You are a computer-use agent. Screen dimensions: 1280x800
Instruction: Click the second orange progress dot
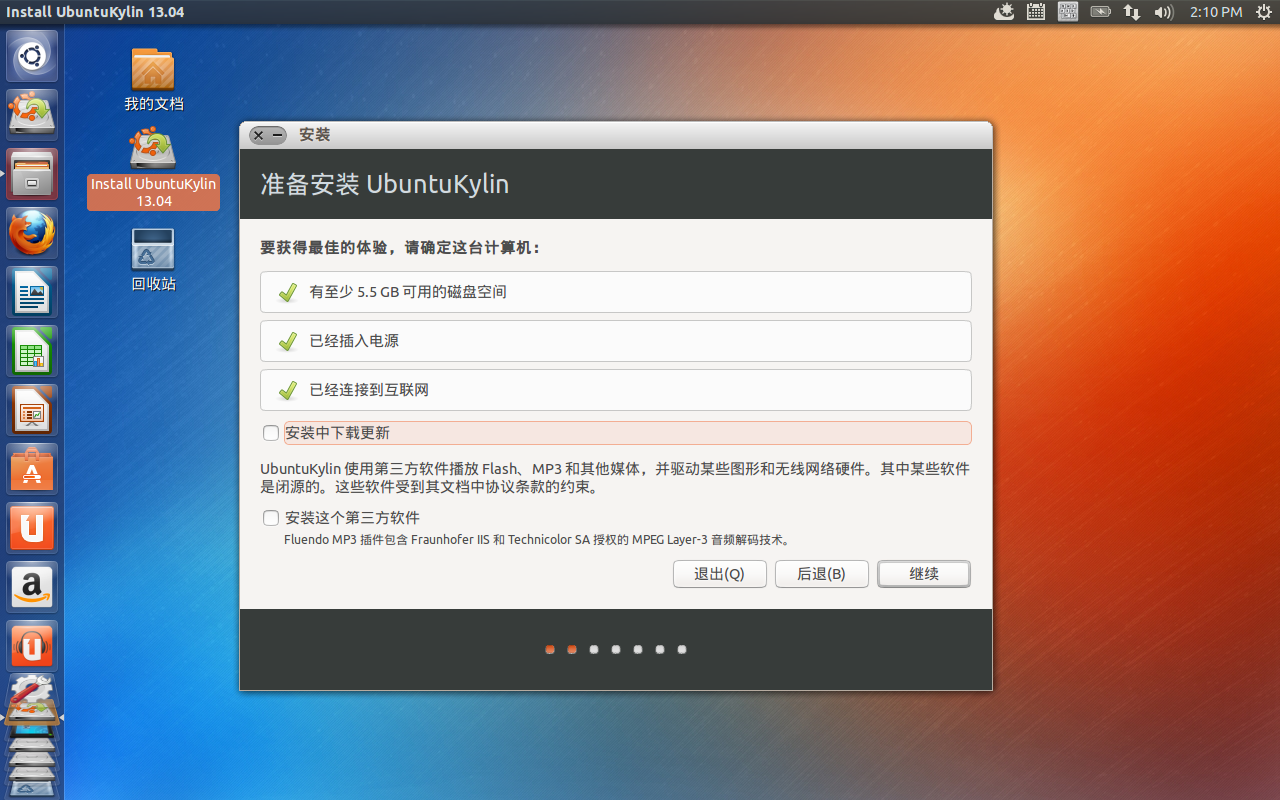[x=572, y=649]
